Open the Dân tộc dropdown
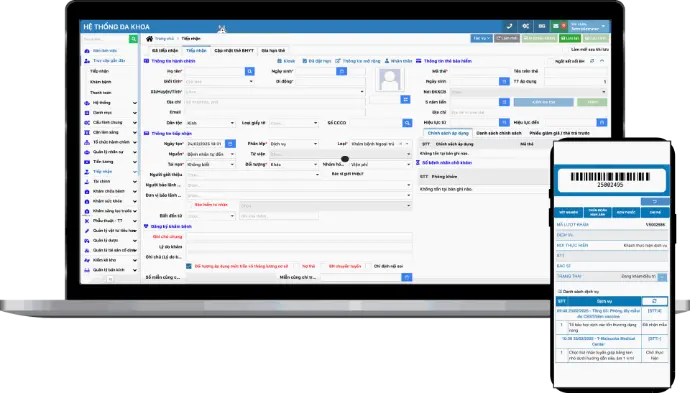Viewport: 690px width, 393px height. pyautogui.click(x=210, y=123)
